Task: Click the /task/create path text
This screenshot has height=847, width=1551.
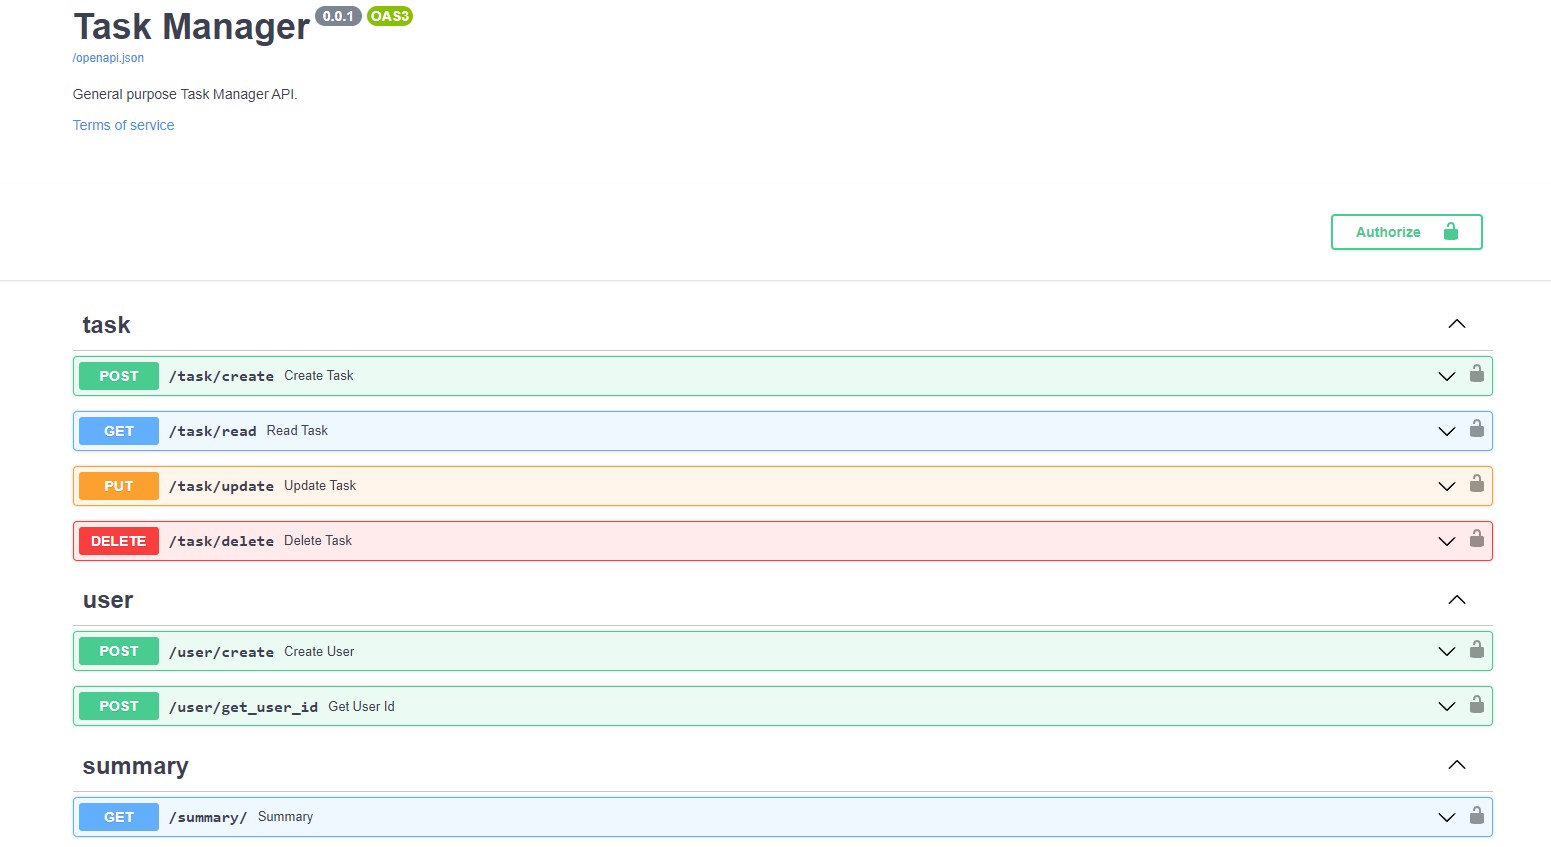Action: coord(221,376)
